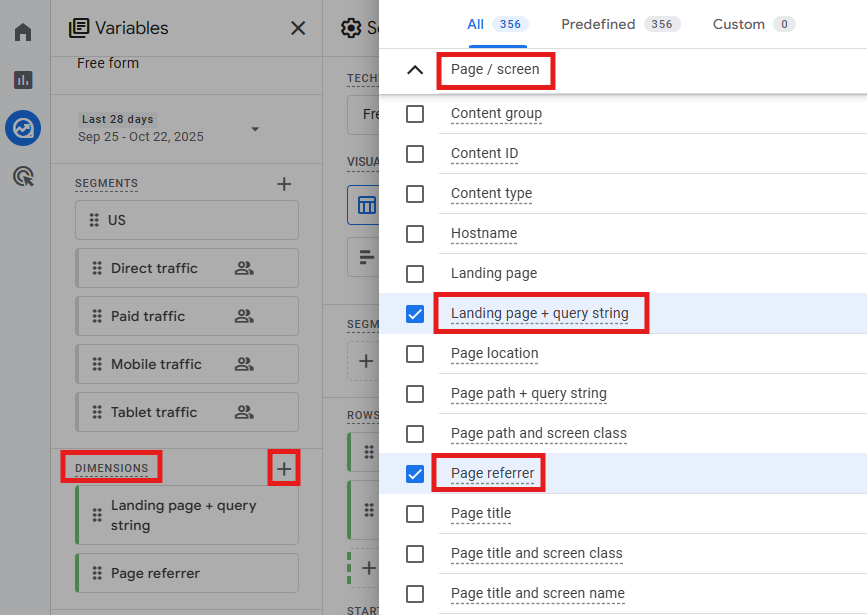Check the Landing page checkbox

coord(415,274)
